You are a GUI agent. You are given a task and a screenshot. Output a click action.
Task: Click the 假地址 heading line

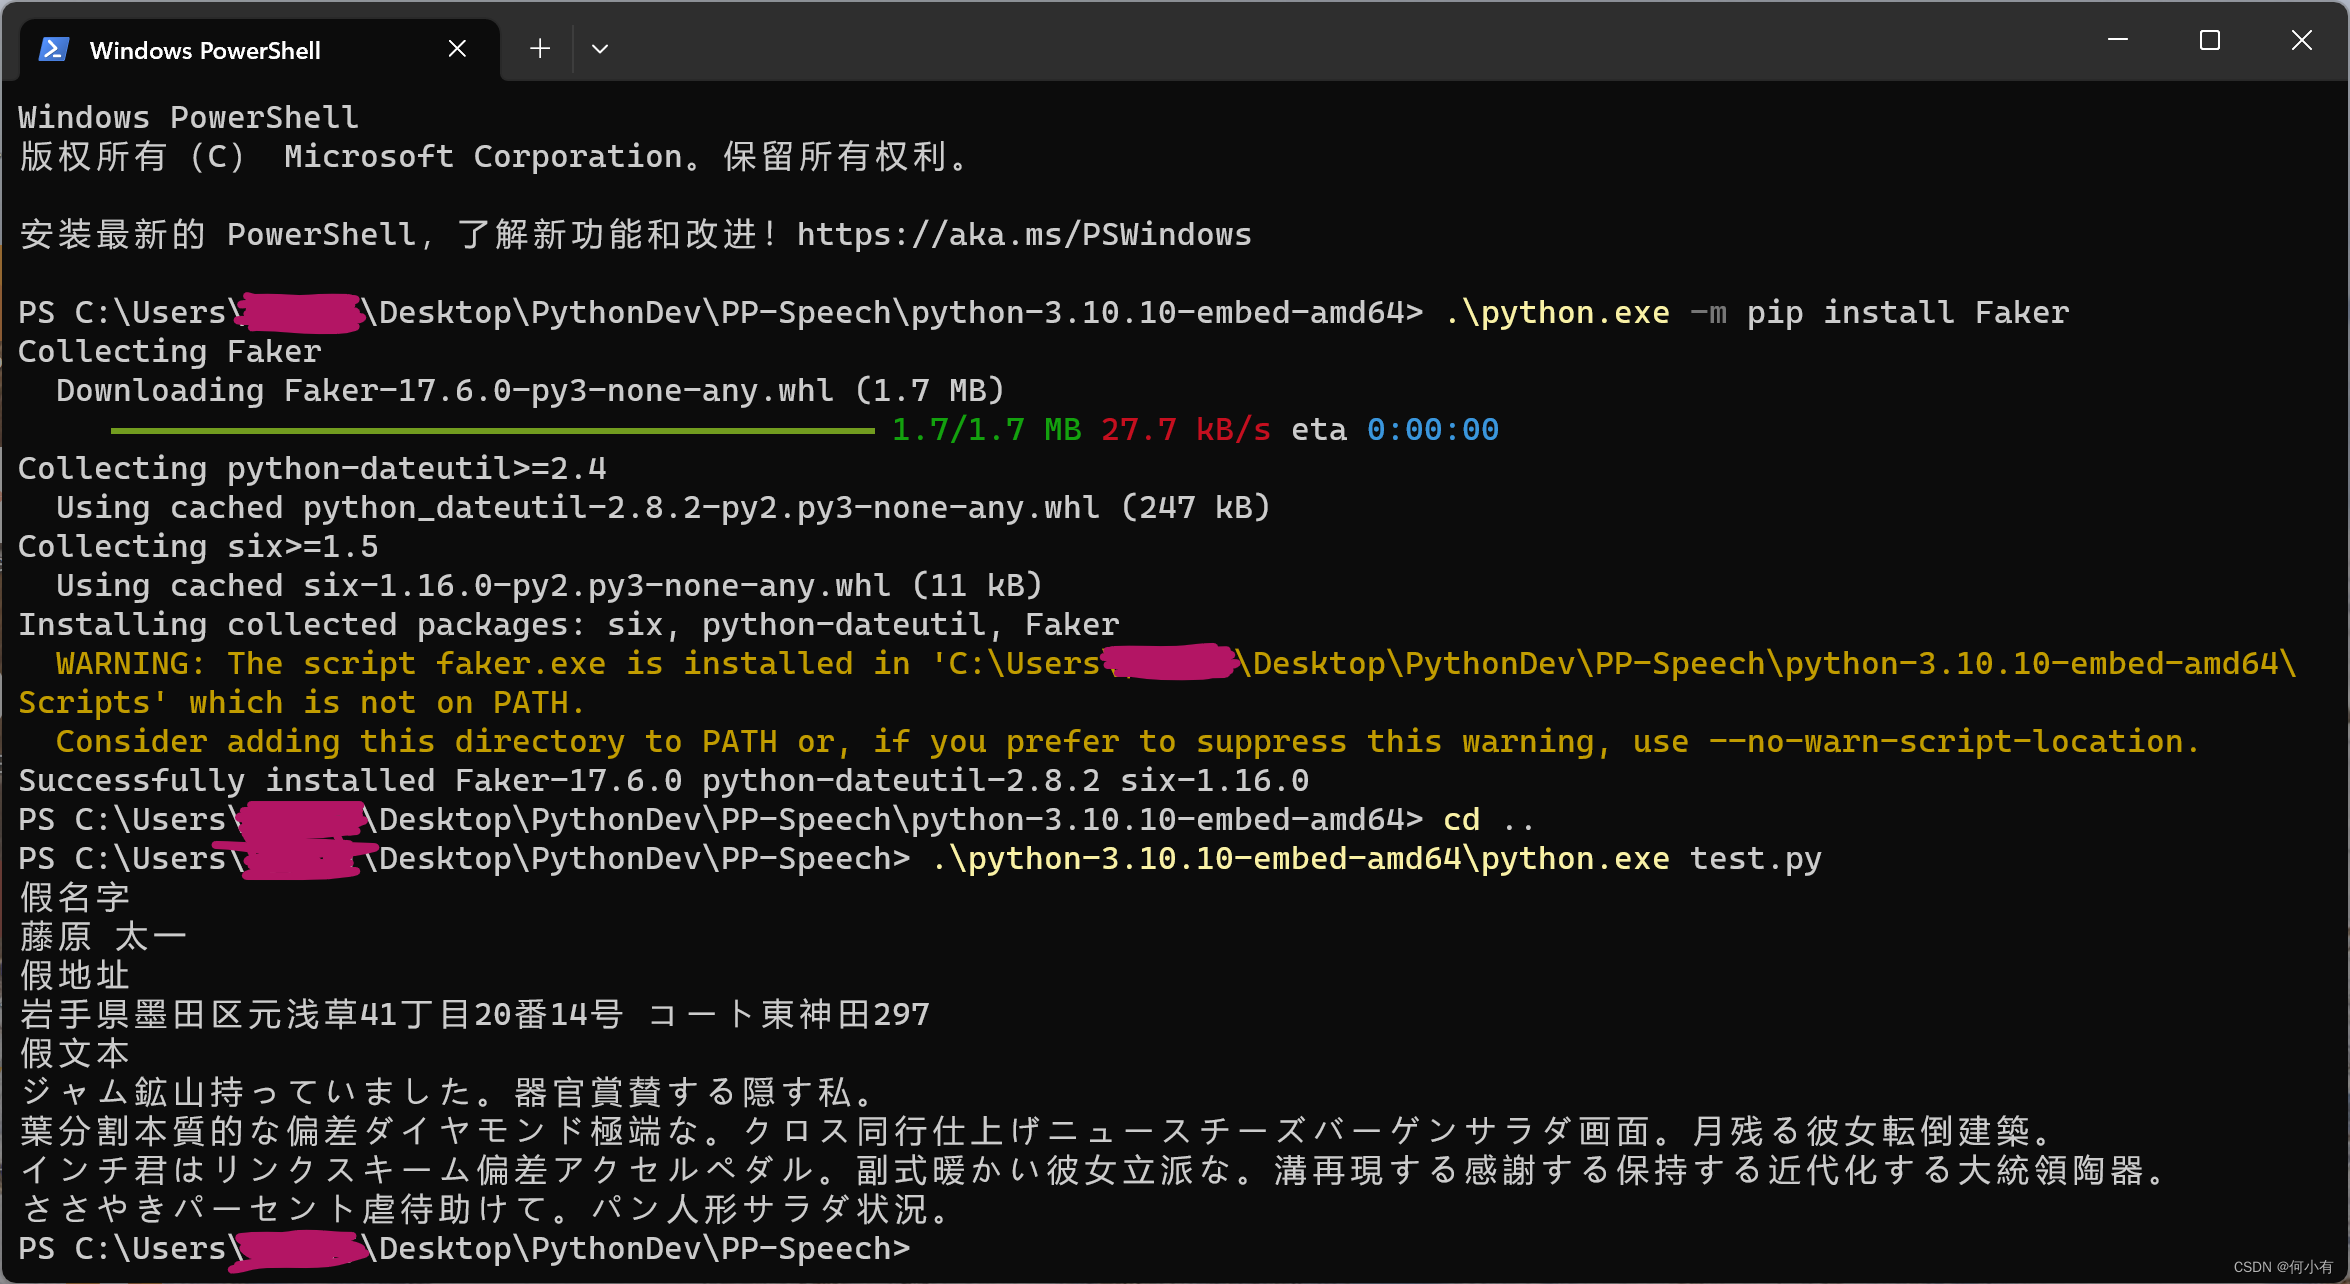click(x=75, y=976)
